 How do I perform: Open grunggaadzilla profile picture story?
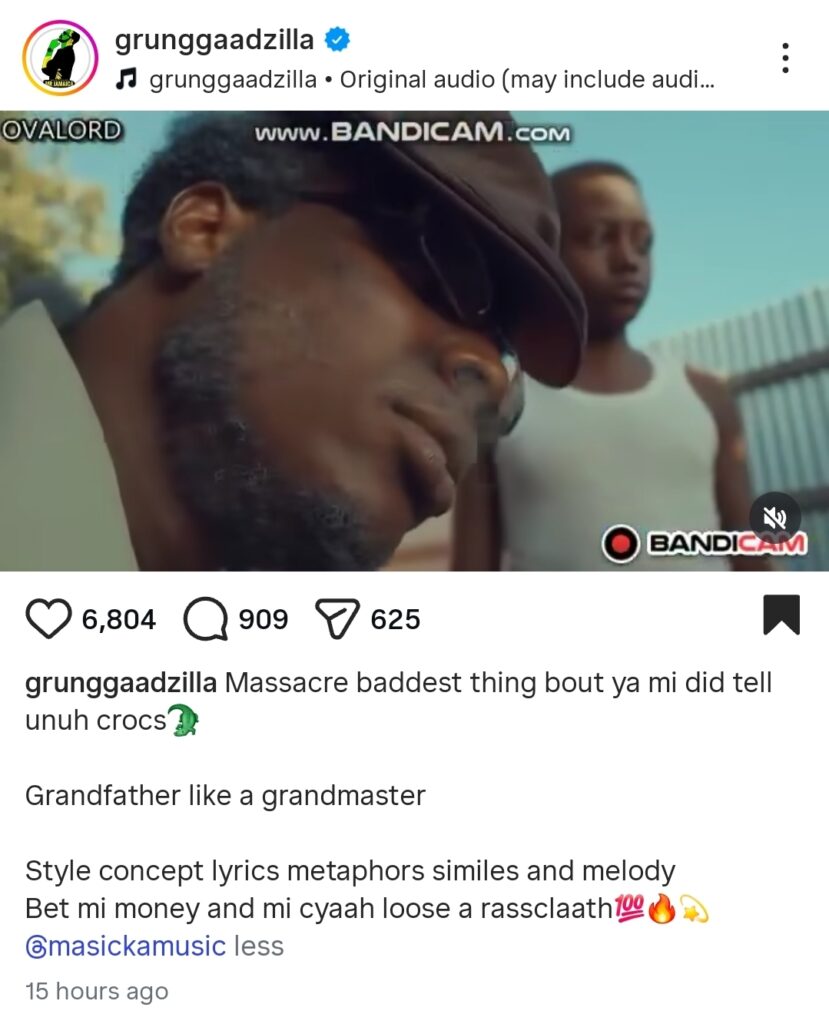point(60,58)
